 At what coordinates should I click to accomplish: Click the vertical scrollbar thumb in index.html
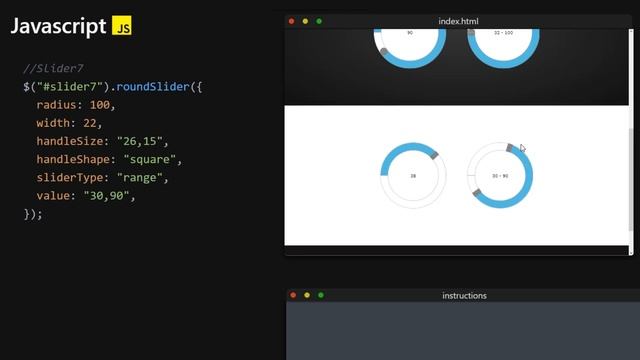coord(631,180)
